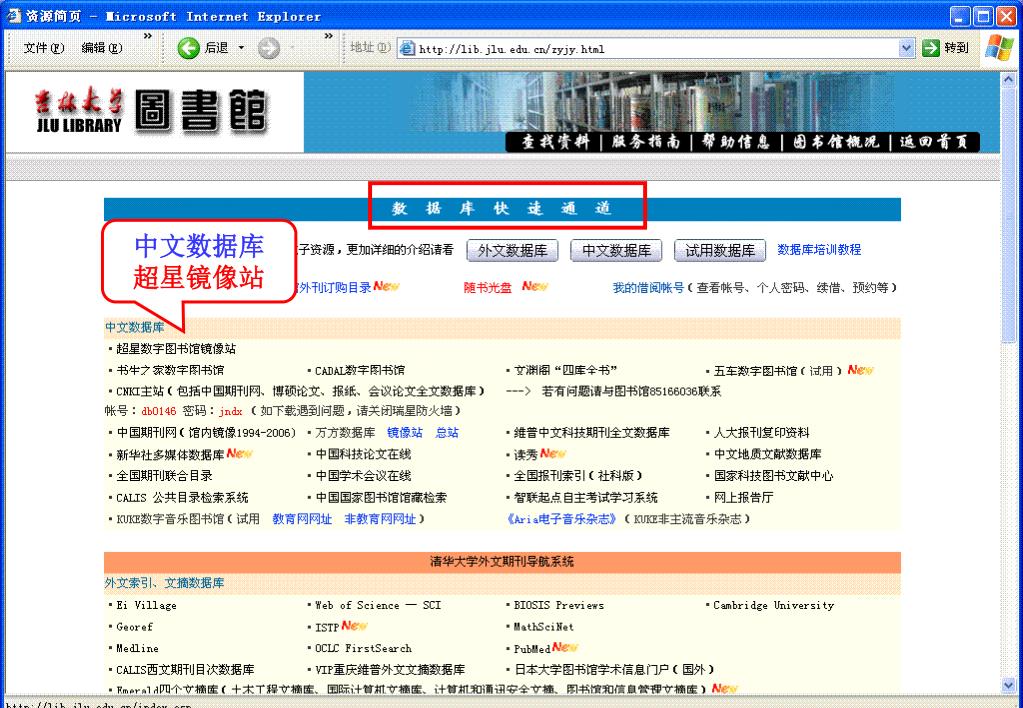This screenshot has width=1023, height=708.
Task: Open 五车数字图书馆 link
Action: [x=755, y=370]
